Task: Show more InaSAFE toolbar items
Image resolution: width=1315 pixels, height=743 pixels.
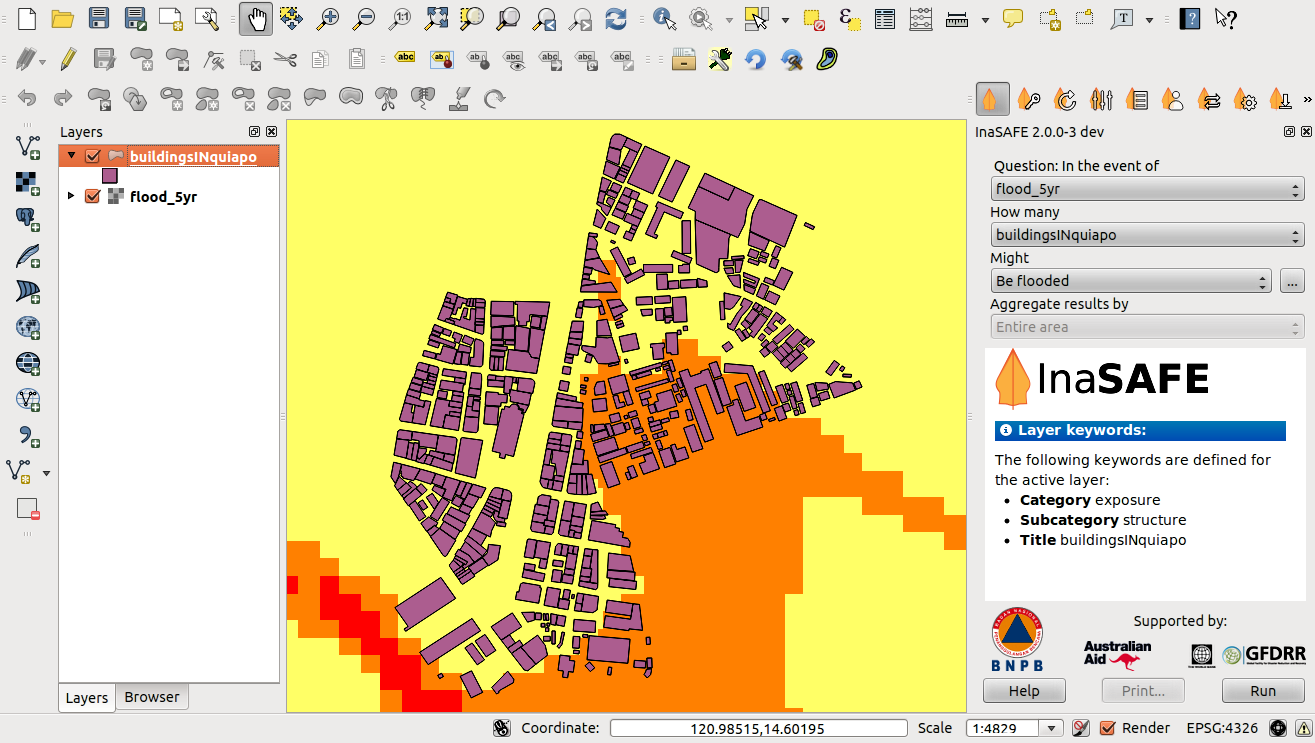Action: (1307, 99)
